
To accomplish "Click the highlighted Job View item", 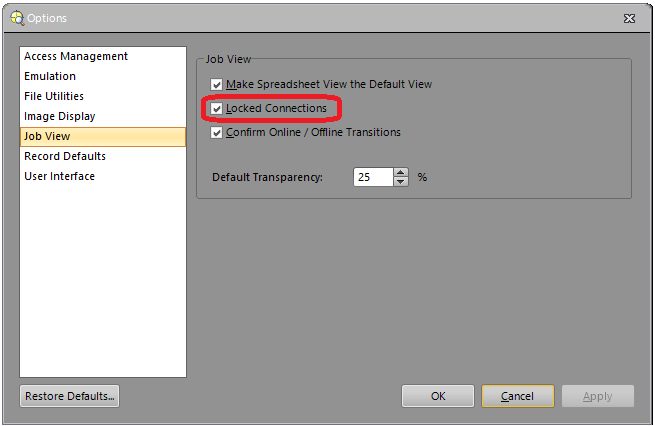I will 47,137.
